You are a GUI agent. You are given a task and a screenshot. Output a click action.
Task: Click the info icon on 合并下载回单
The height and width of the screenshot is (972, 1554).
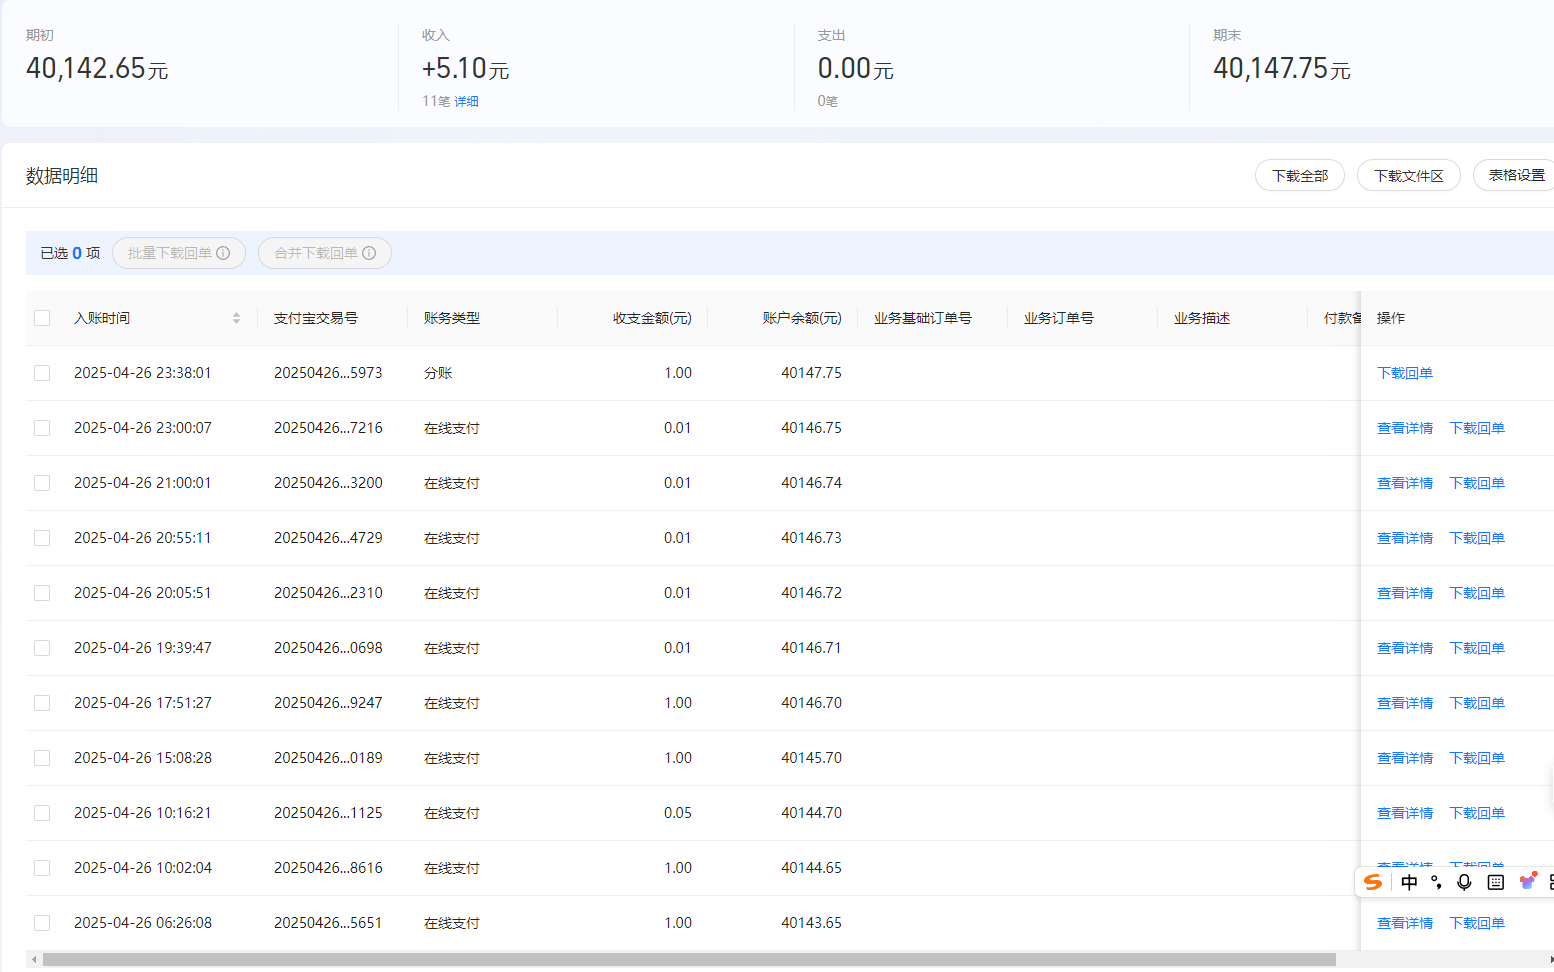point(369,253)
